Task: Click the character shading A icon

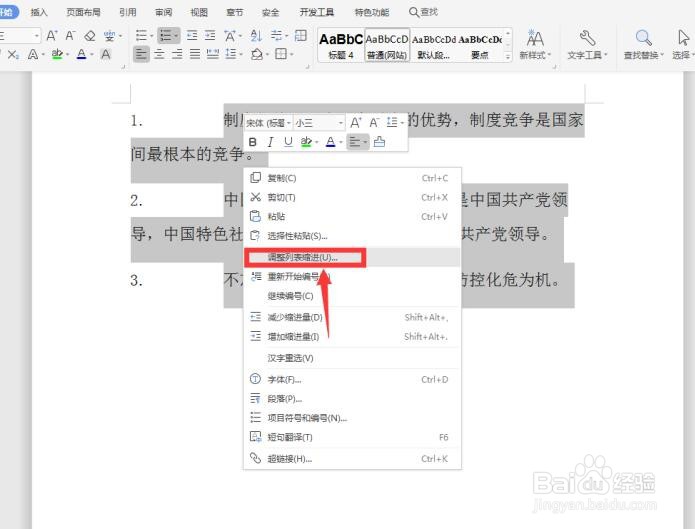Action: pyautogui.click(x=105, y=55)
